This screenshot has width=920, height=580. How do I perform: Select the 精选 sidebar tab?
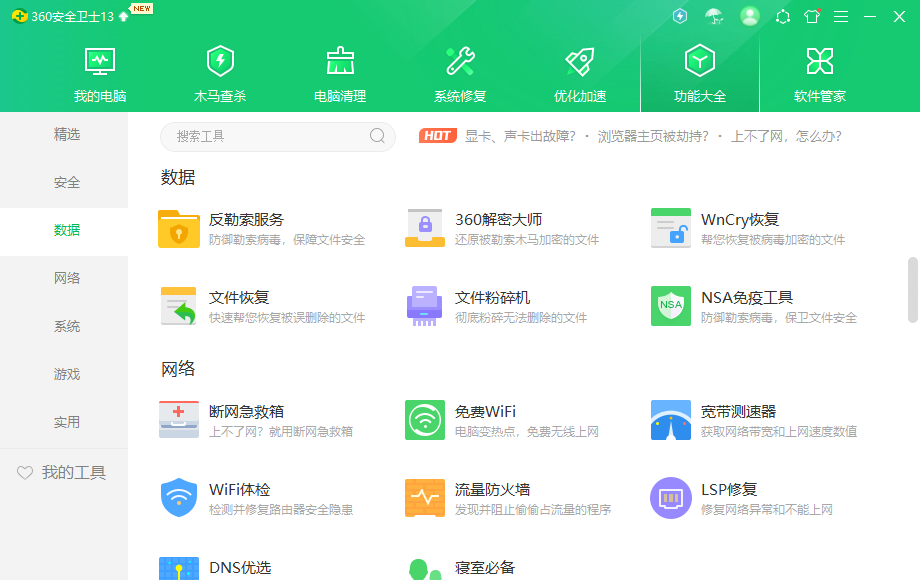pos(64,135)
